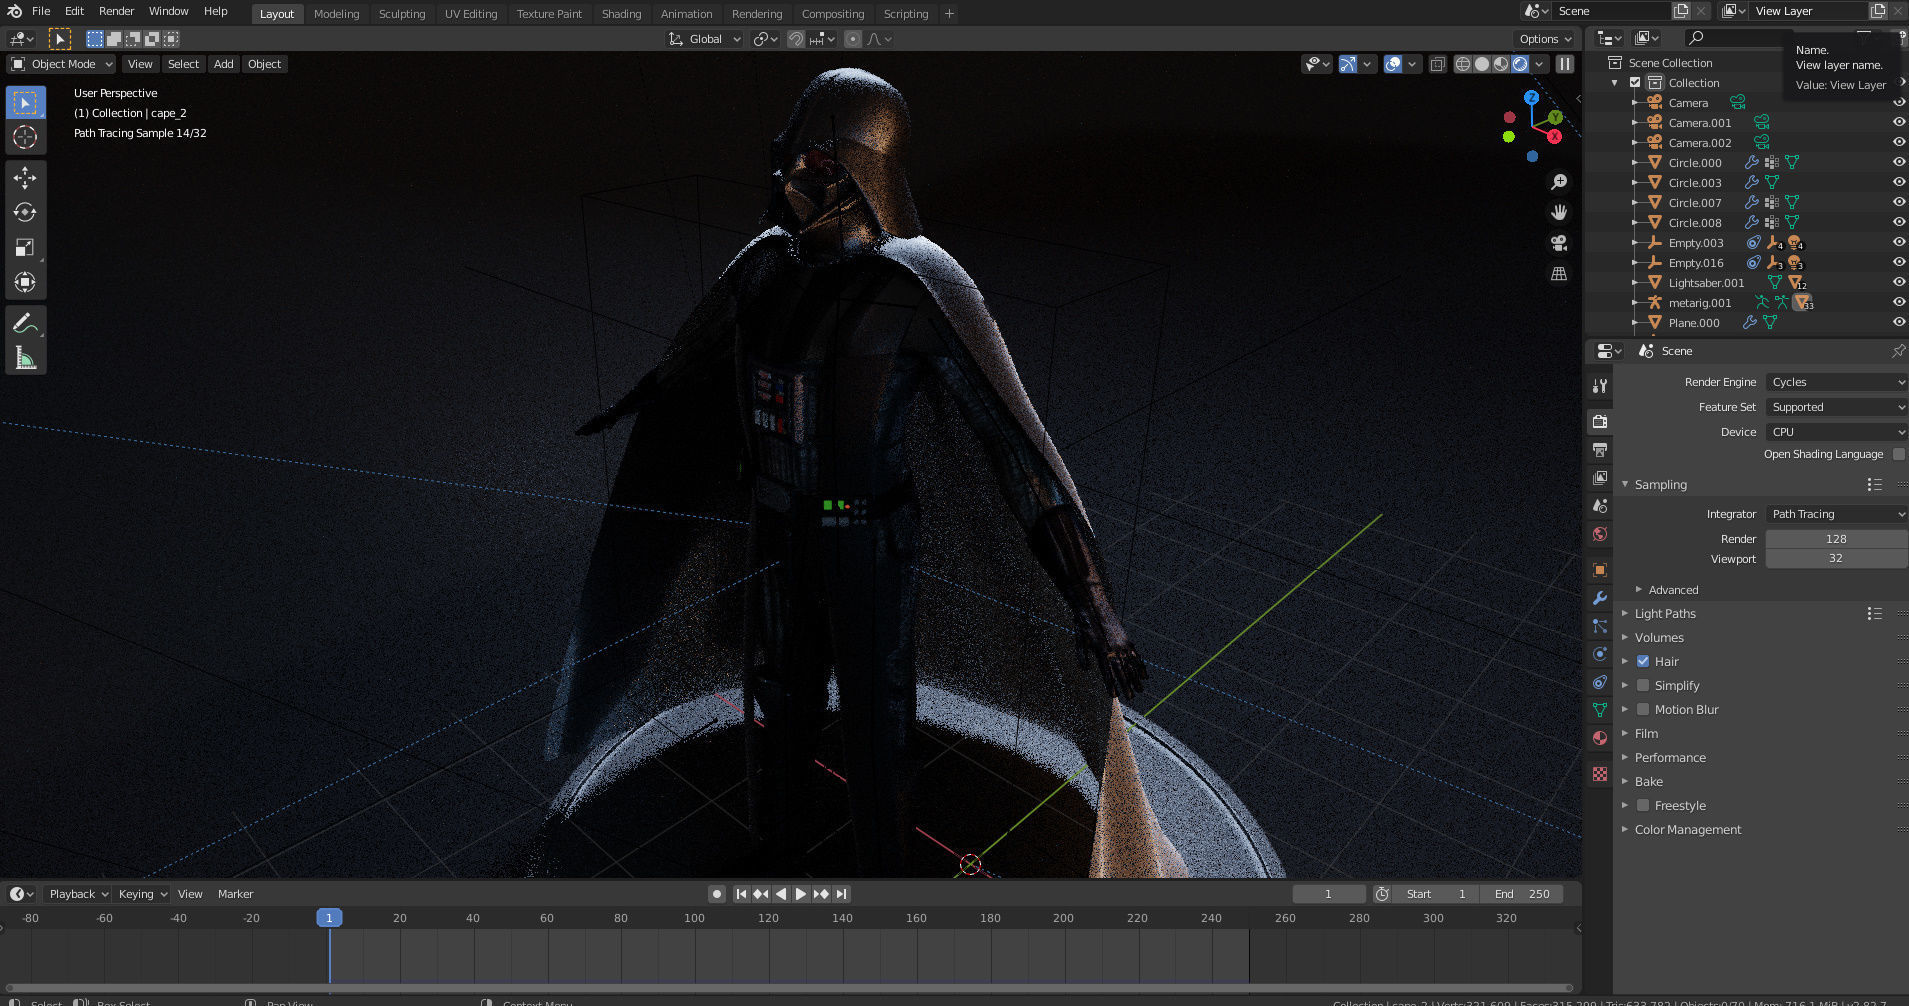This screenshot has width=1909, height=1006.
Task: Click Marker in timeline header
Action: [x=235, y=894]
